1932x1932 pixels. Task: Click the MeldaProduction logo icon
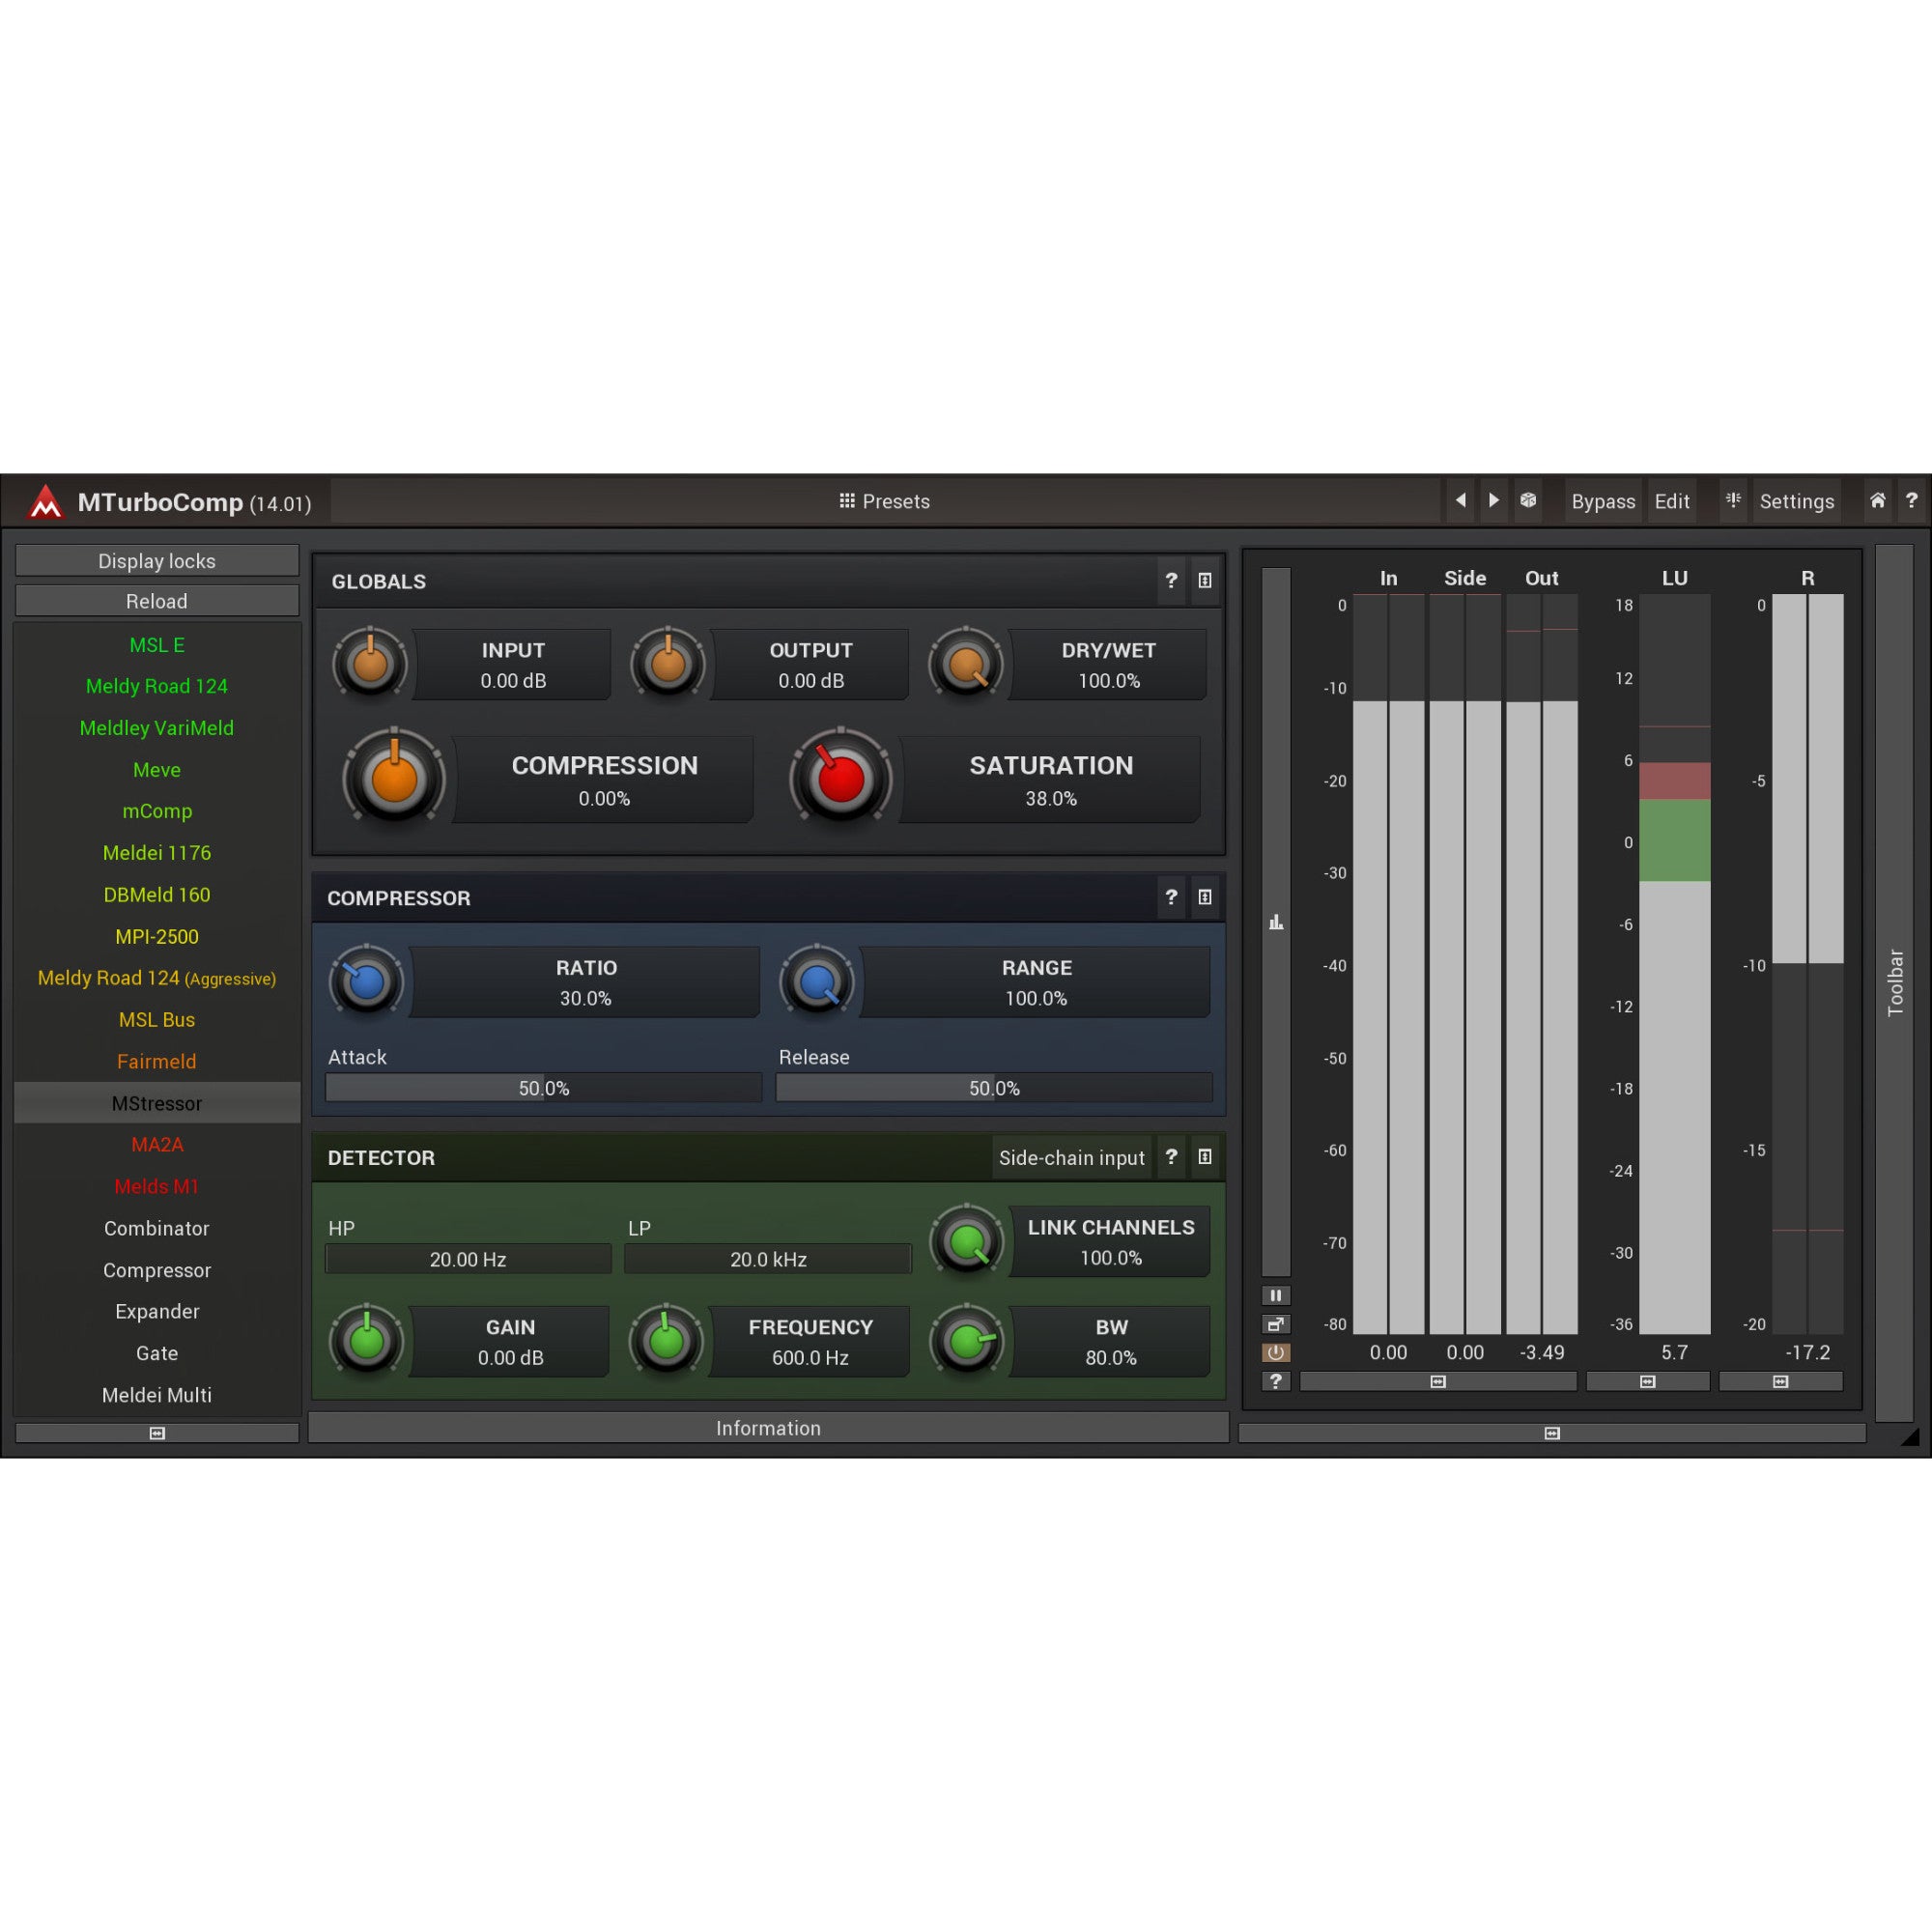point(45,501)
